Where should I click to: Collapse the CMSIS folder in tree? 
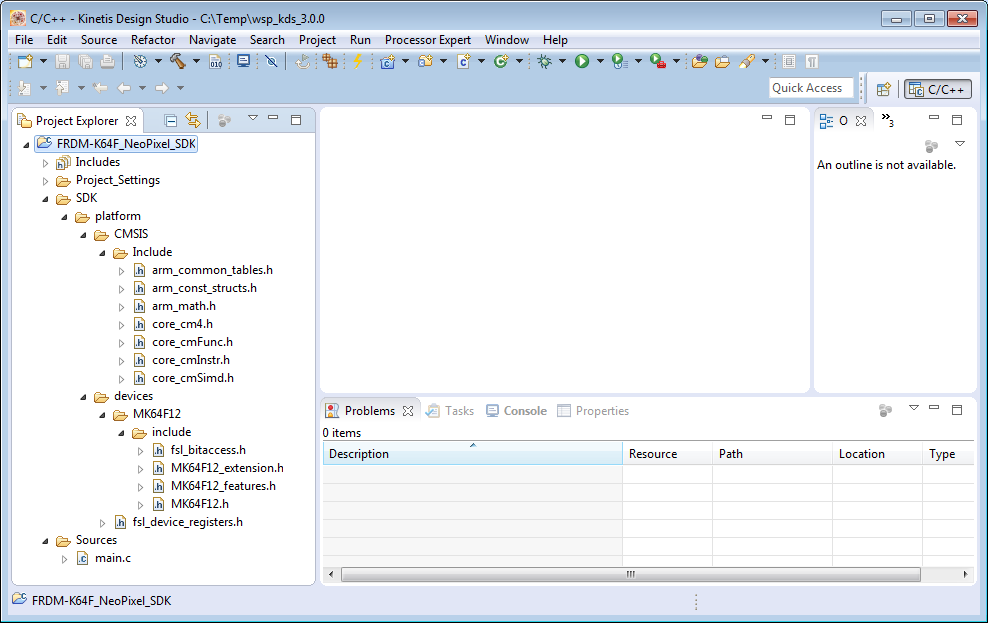tap(85, 235)
